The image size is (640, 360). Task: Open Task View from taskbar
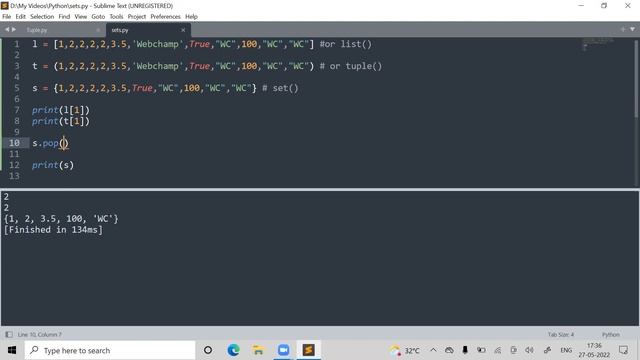click(x=208, y=350)
